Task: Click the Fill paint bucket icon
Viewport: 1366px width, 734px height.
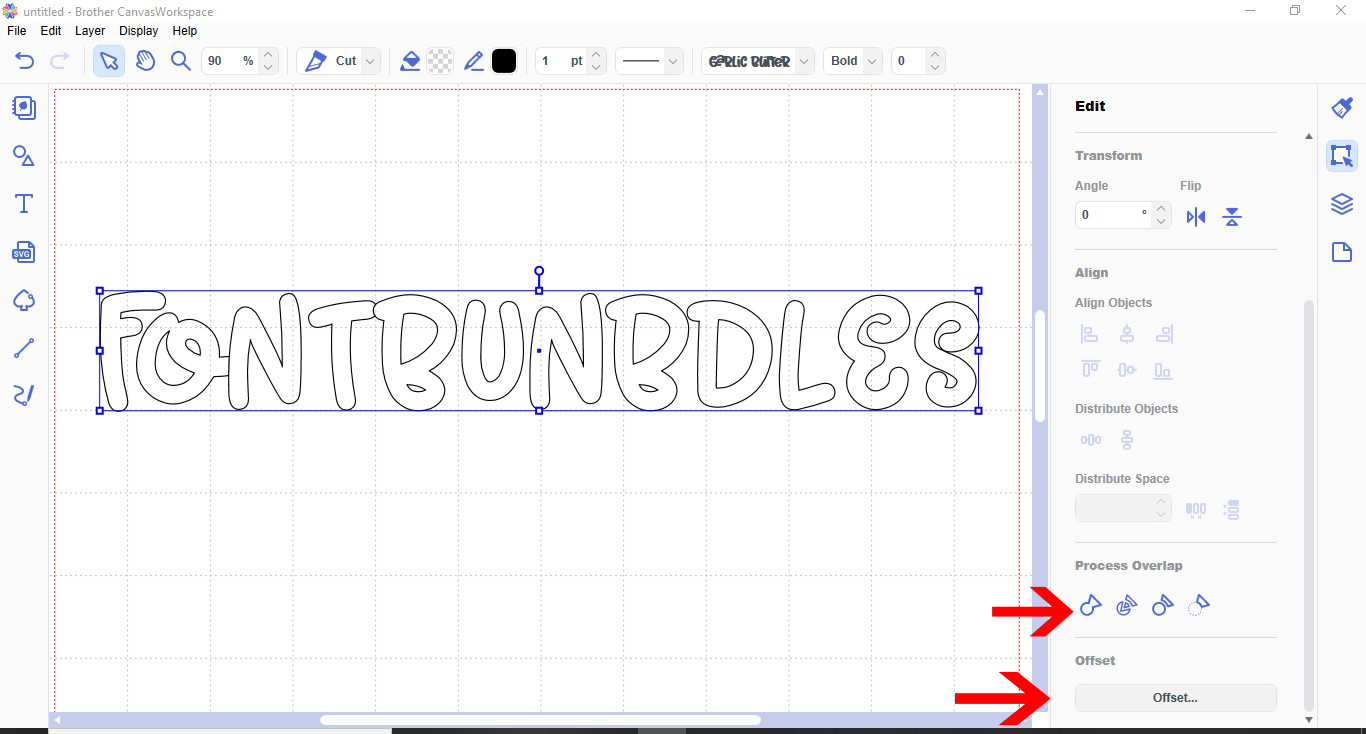Action: [410, 61]
